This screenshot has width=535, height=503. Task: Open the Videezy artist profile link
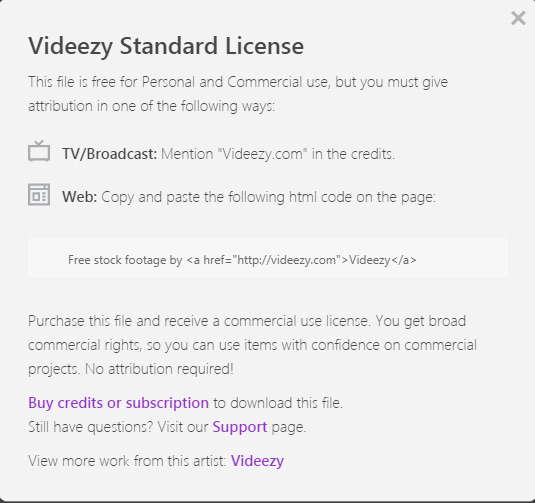pyautogui.click(x=257, y=461)
